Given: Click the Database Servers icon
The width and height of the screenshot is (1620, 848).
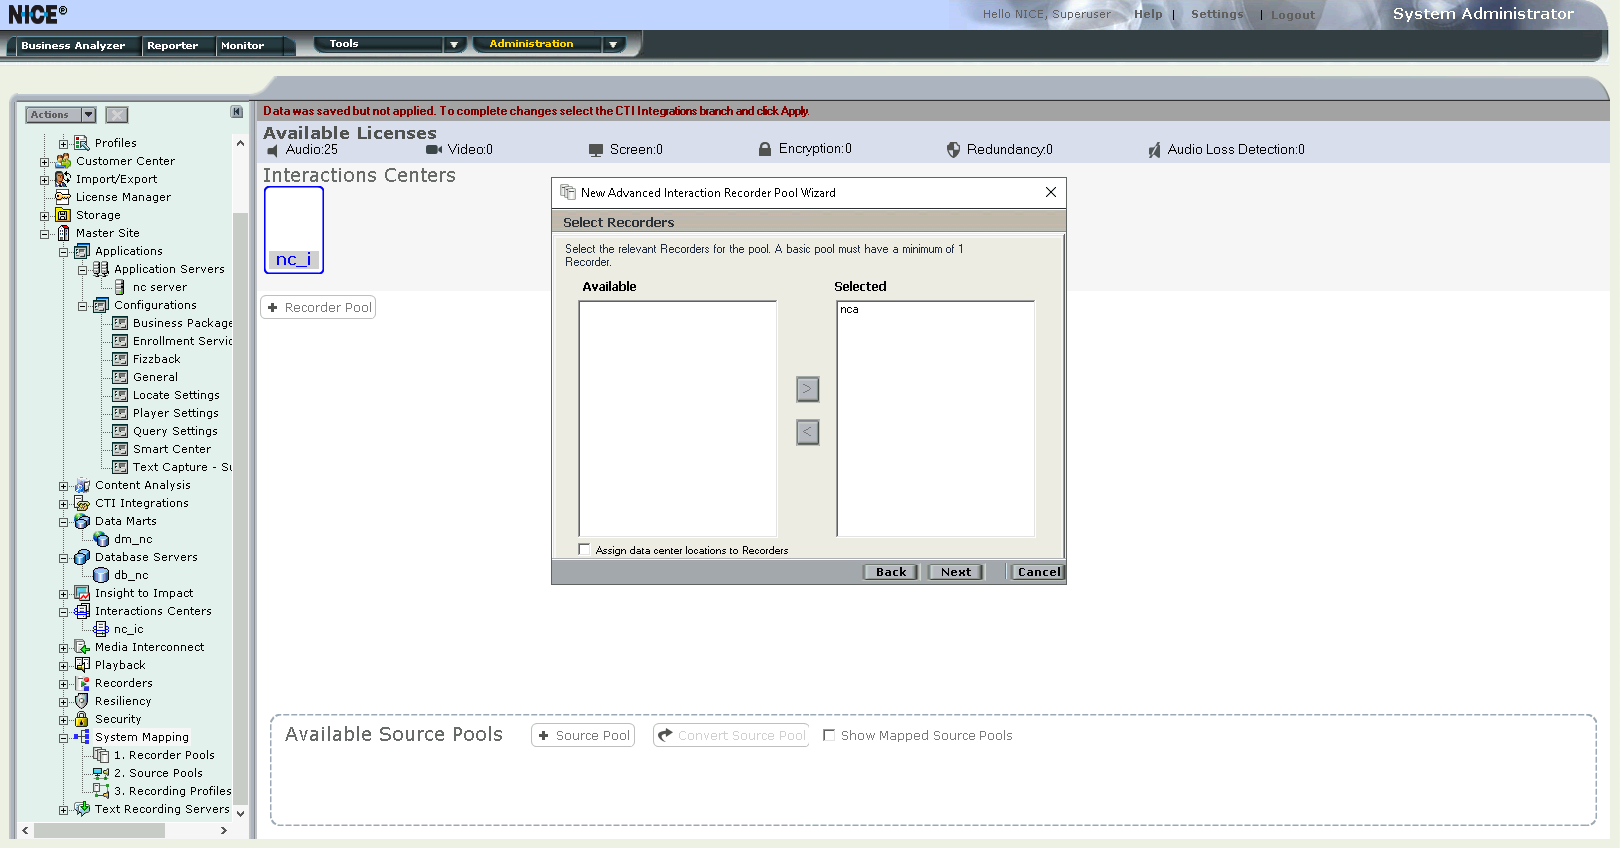Looking at the screenshot, I should [82, 557].
